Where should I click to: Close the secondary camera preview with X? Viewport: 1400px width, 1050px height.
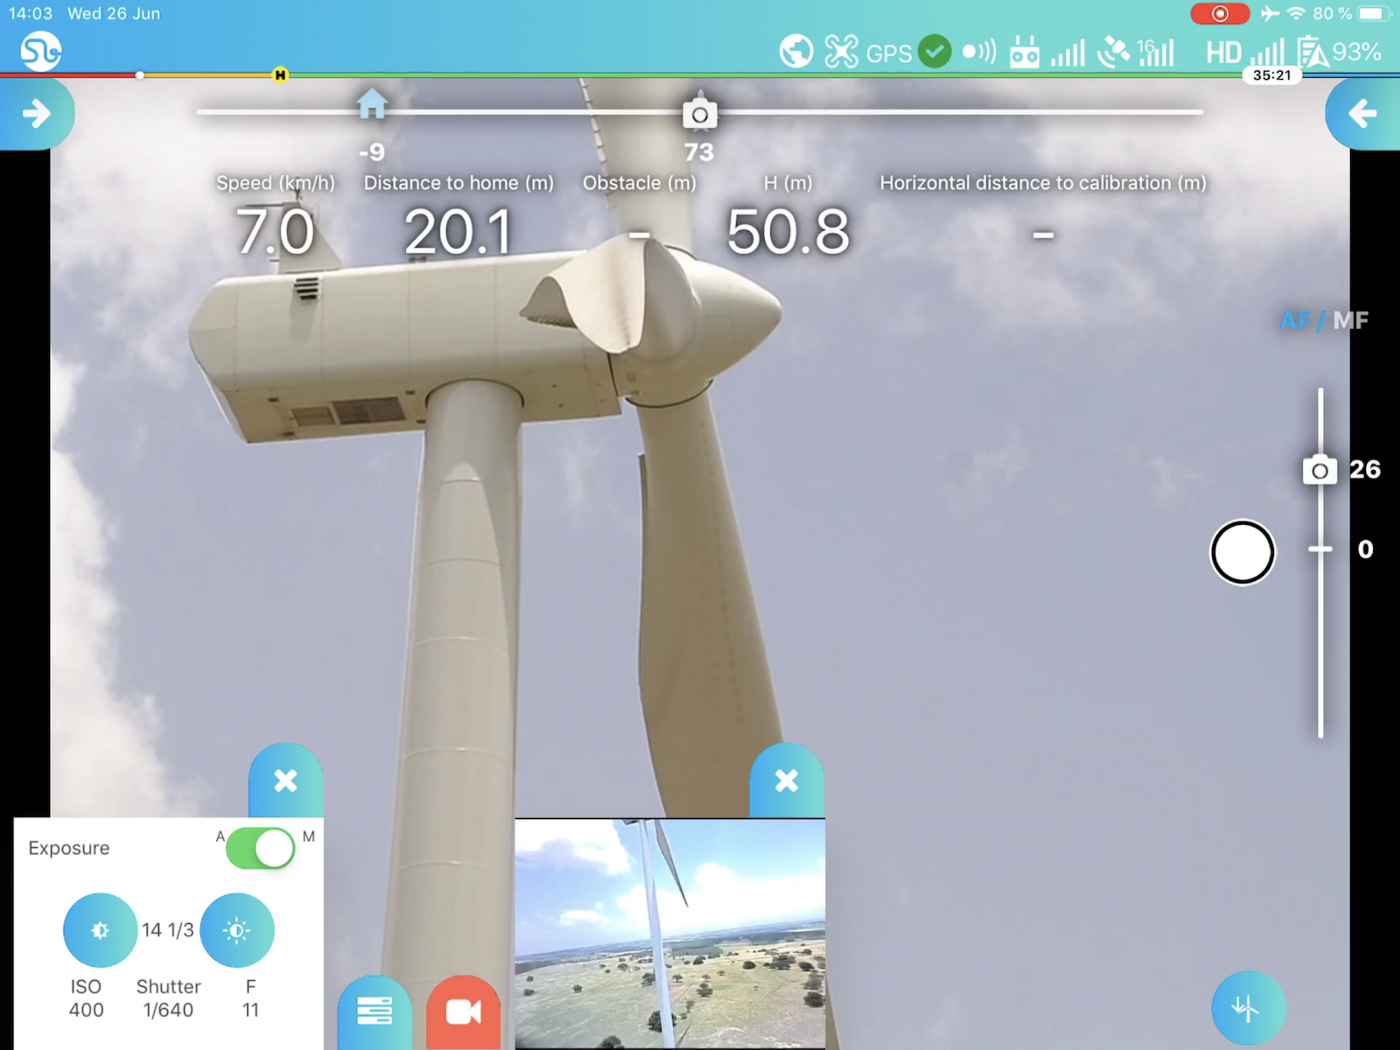(787, 781)
